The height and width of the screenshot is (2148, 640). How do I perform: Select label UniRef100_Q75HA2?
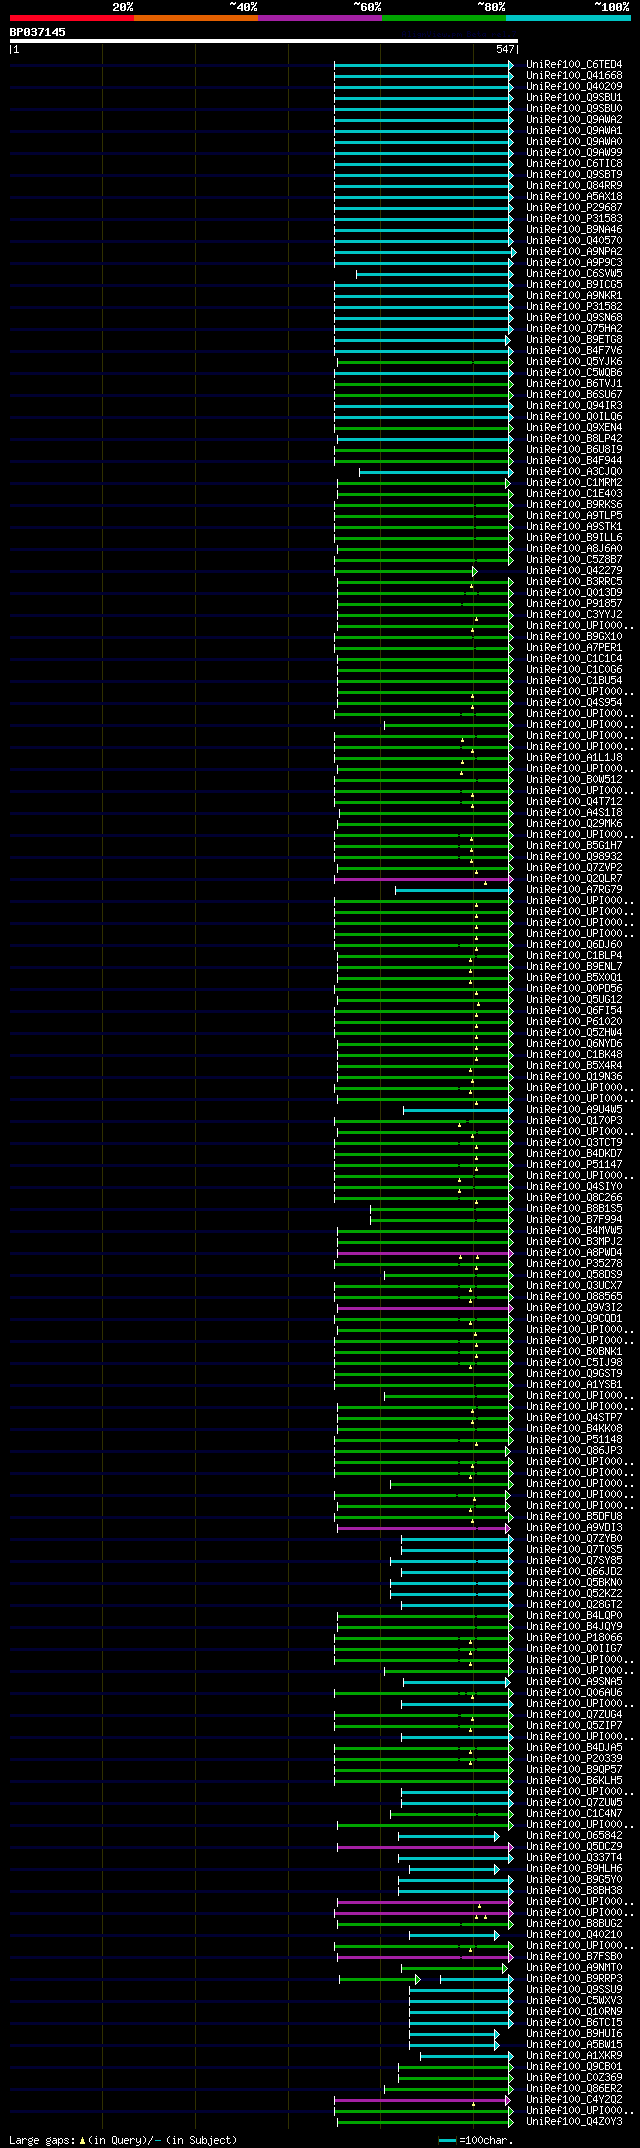pos(574,328)
